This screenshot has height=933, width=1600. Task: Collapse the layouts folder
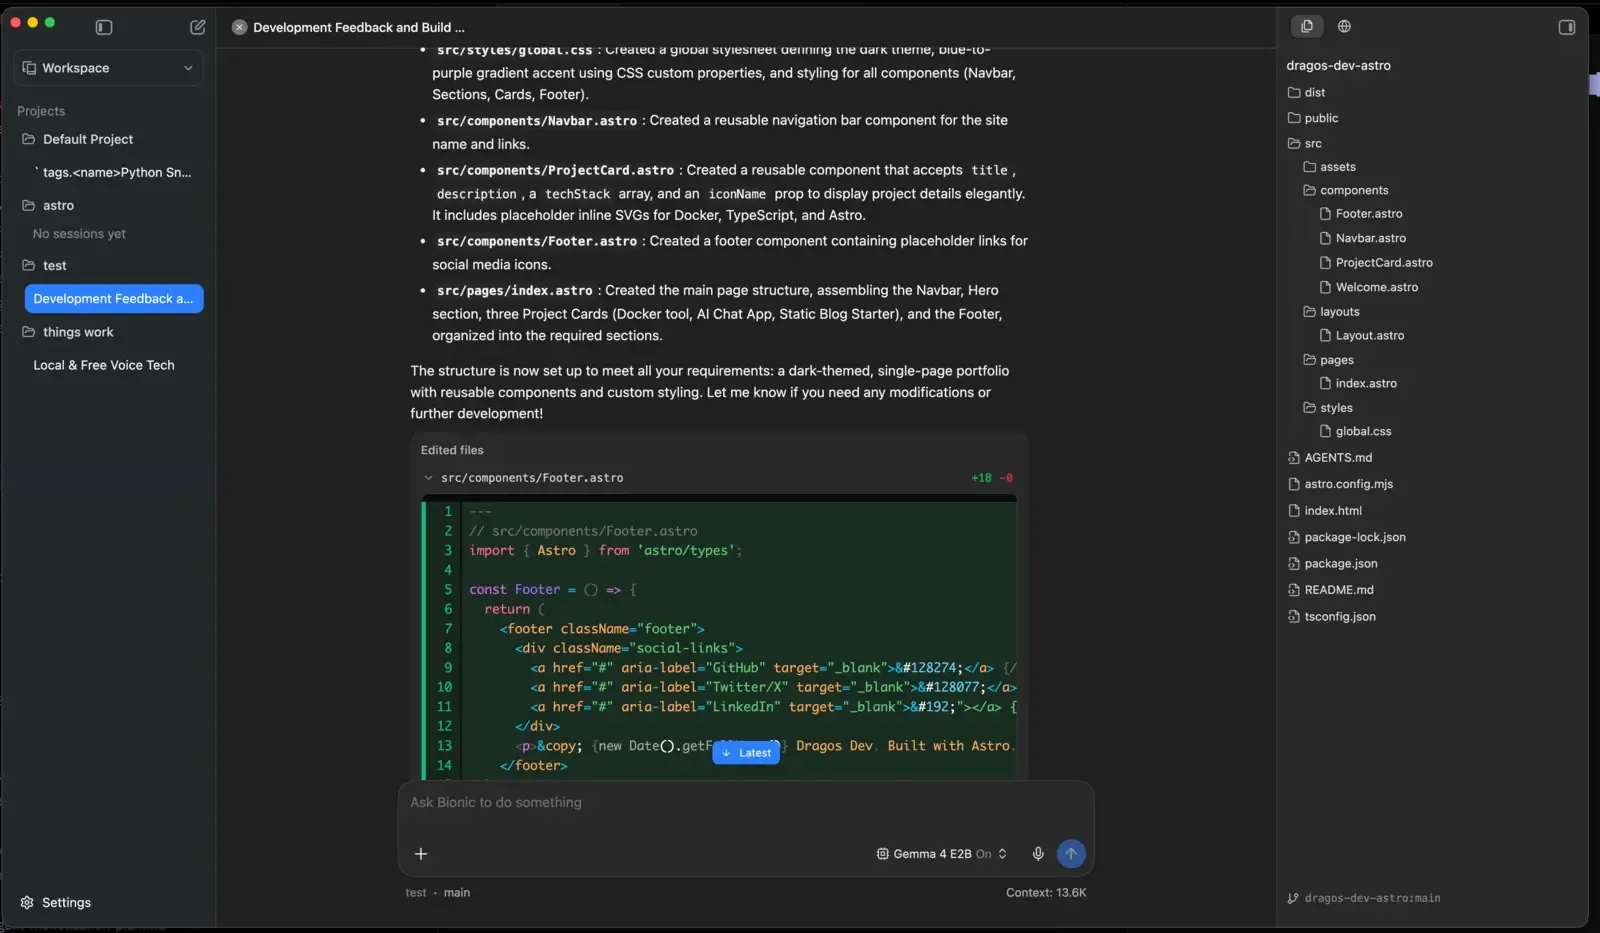pos(1331,312)
